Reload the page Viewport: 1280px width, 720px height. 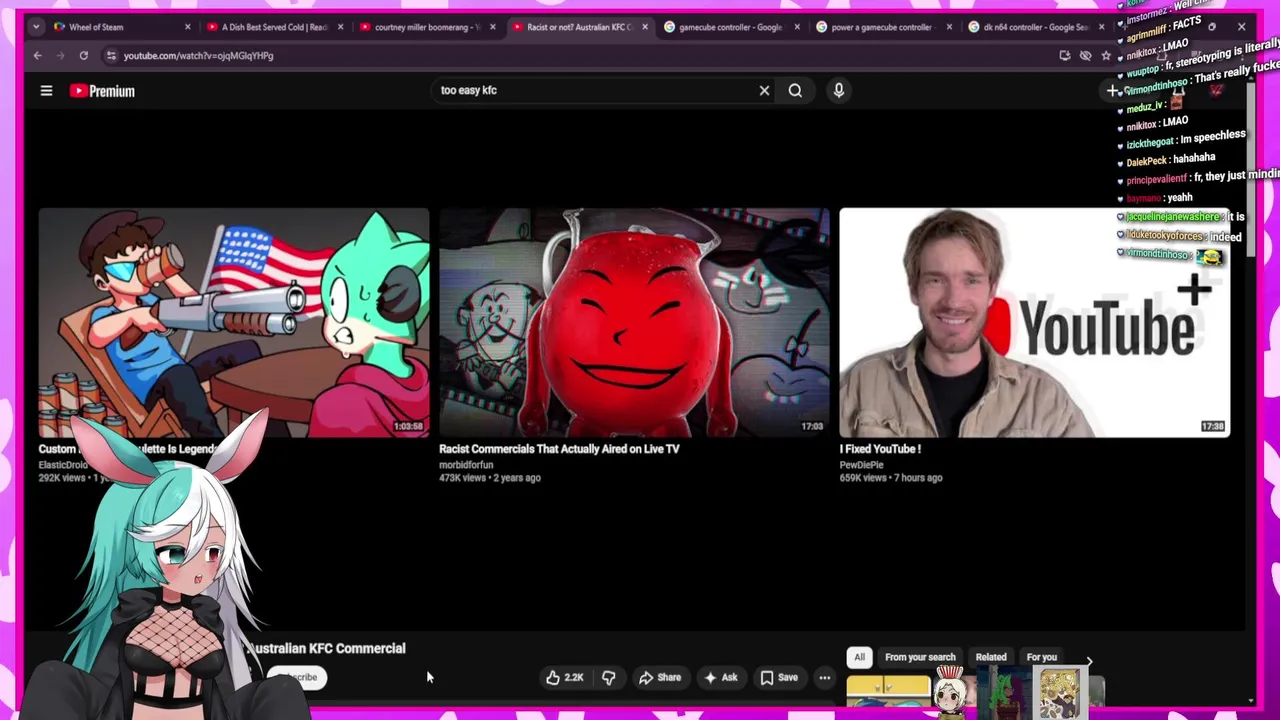pos(84,56)
